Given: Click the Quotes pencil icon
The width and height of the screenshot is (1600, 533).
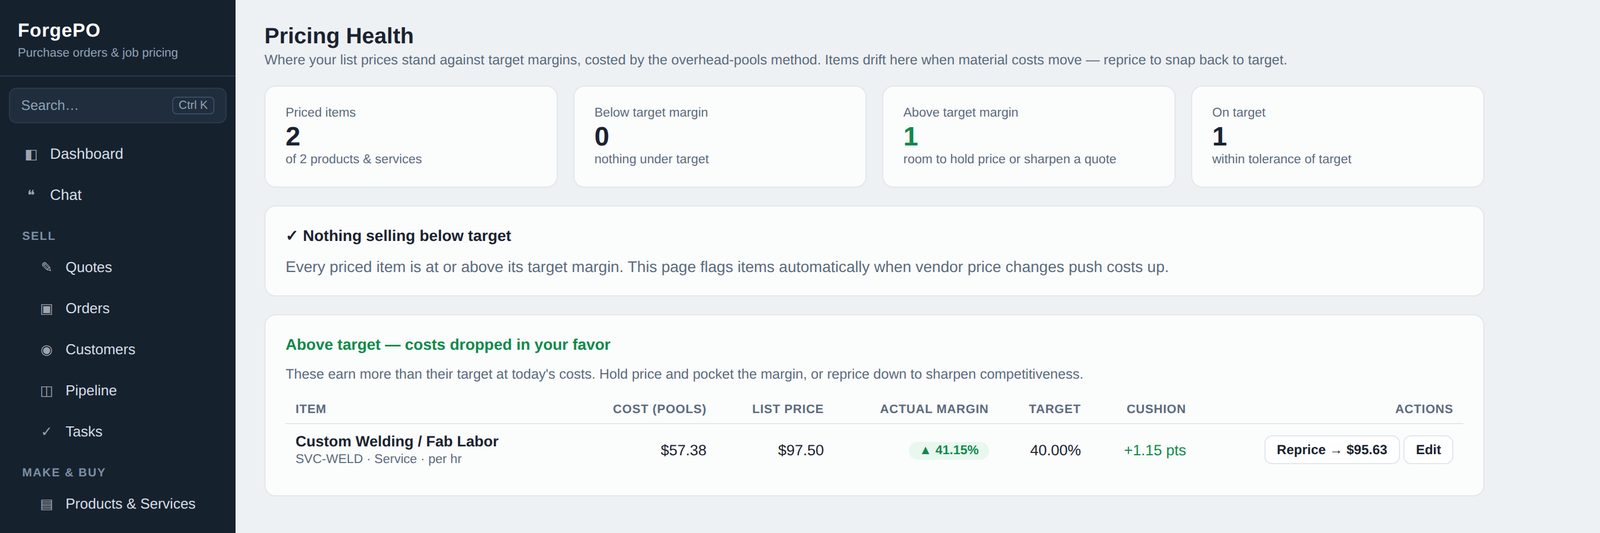Looking at the screenshot, I should 46,267.
